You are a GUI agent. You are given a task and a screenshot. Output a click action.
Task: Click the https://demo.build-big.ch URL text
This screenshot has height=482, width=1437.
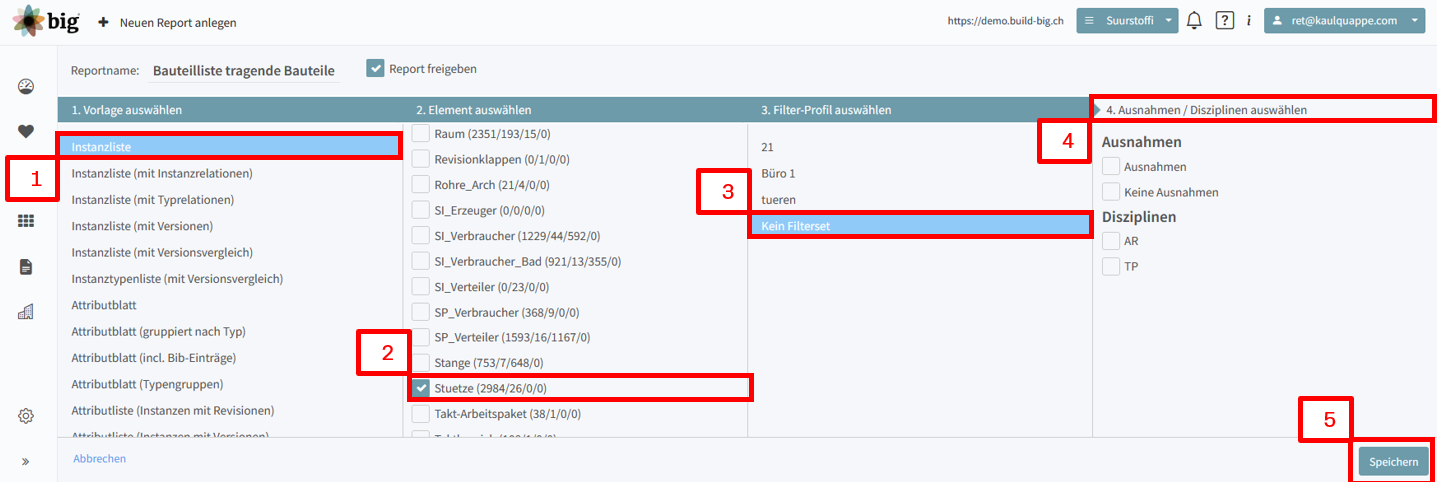[x=1005, y=21]
